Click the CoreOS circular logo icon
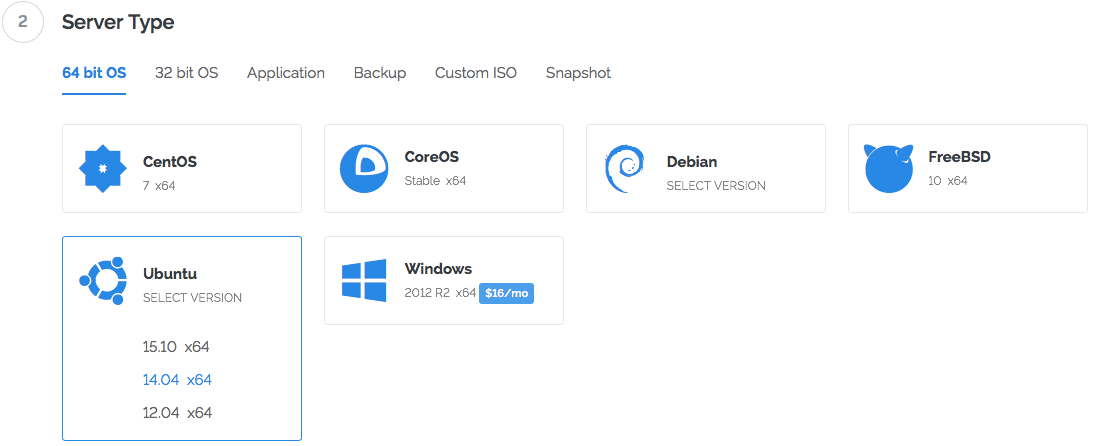The height and width of the screenshot is (446, 1093). pyautogui.click(x=364, y=169)
